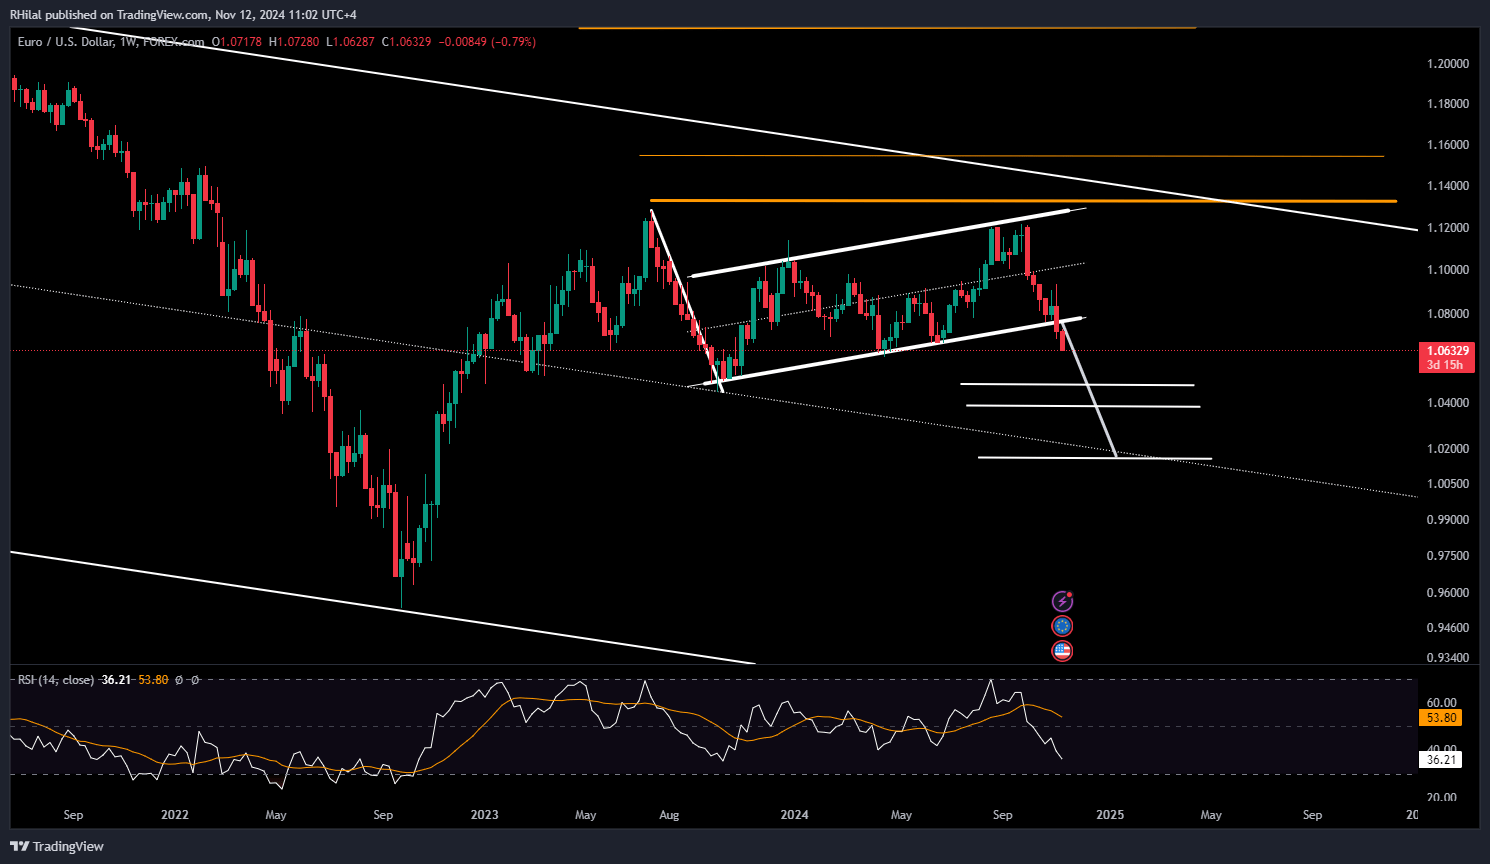1490x864 pixels.
Task: Click the Aug label on time axis
Action: pyautogui.click(x=669, y=815)
